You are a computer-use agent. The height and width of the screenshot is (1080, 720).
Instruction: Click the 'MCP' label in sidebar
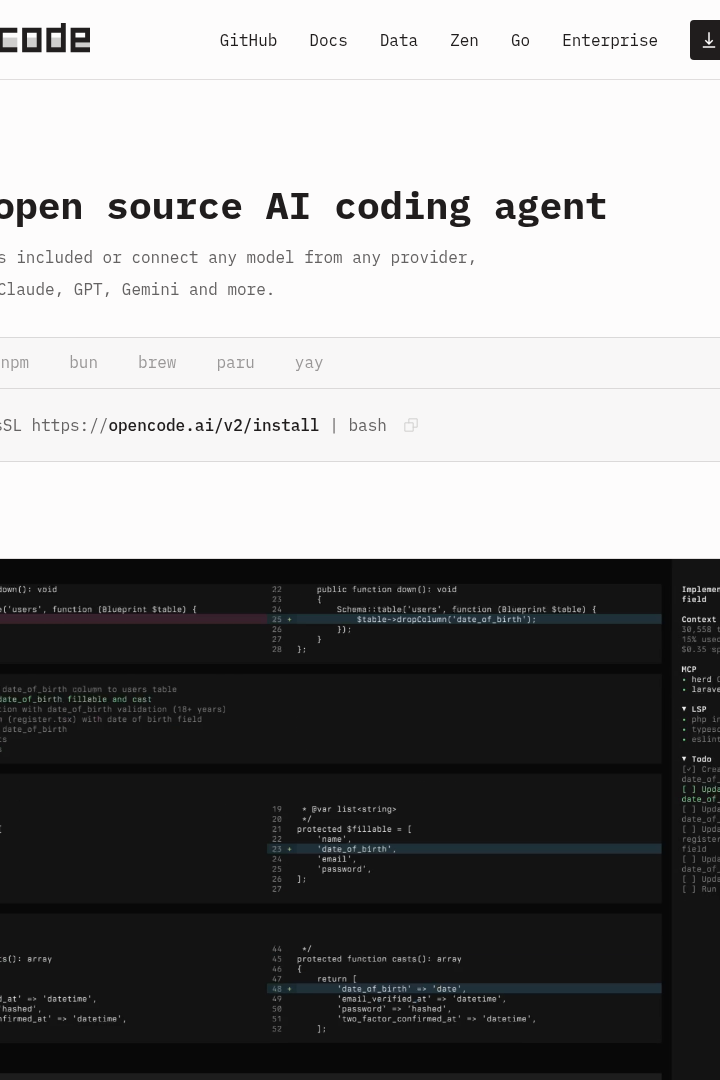(689, 669)
